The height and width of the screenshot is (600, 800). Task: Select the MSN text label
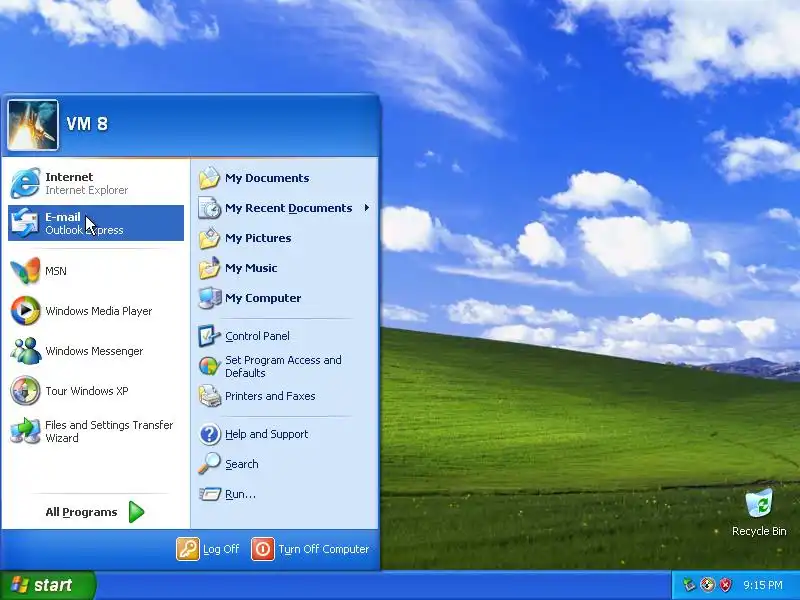pos(56,271)
